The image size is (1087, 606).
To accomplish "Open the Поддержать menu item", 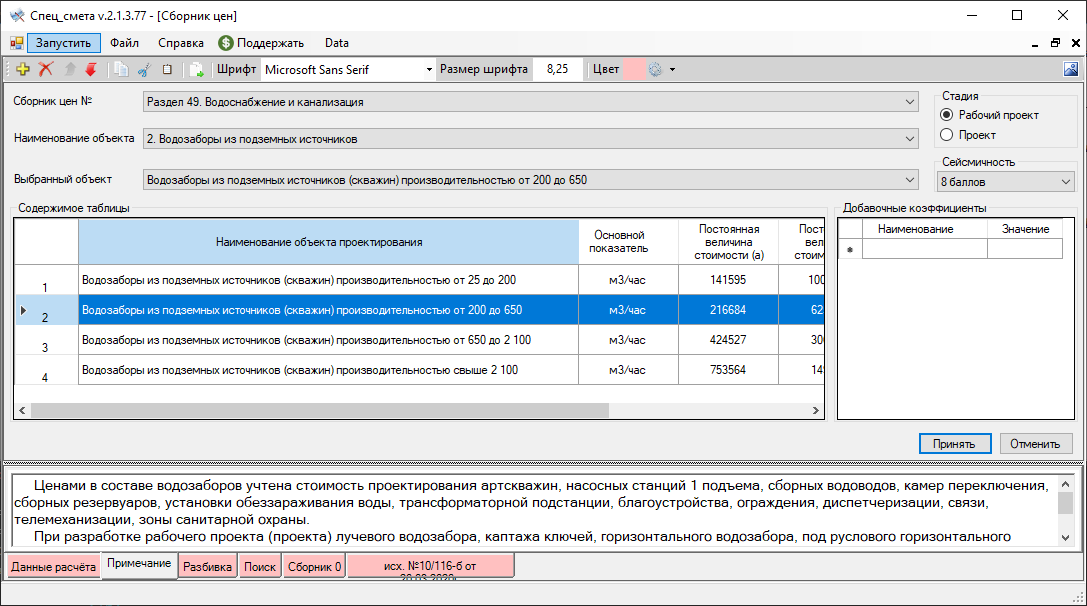I will 261,43.
